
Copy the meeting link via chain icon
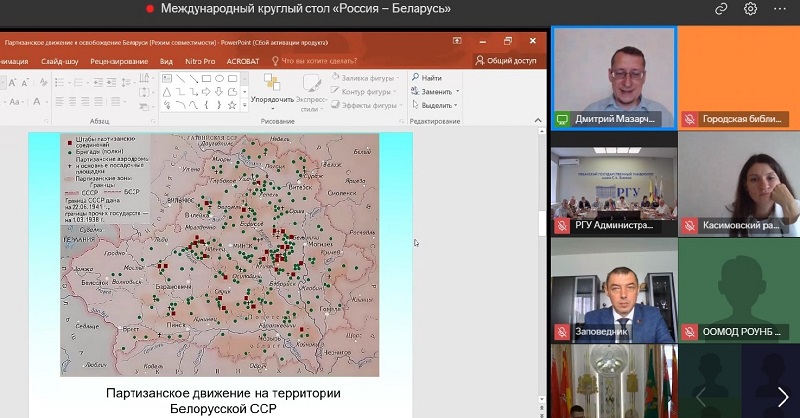pyautogui.click(x=721, y=9)
